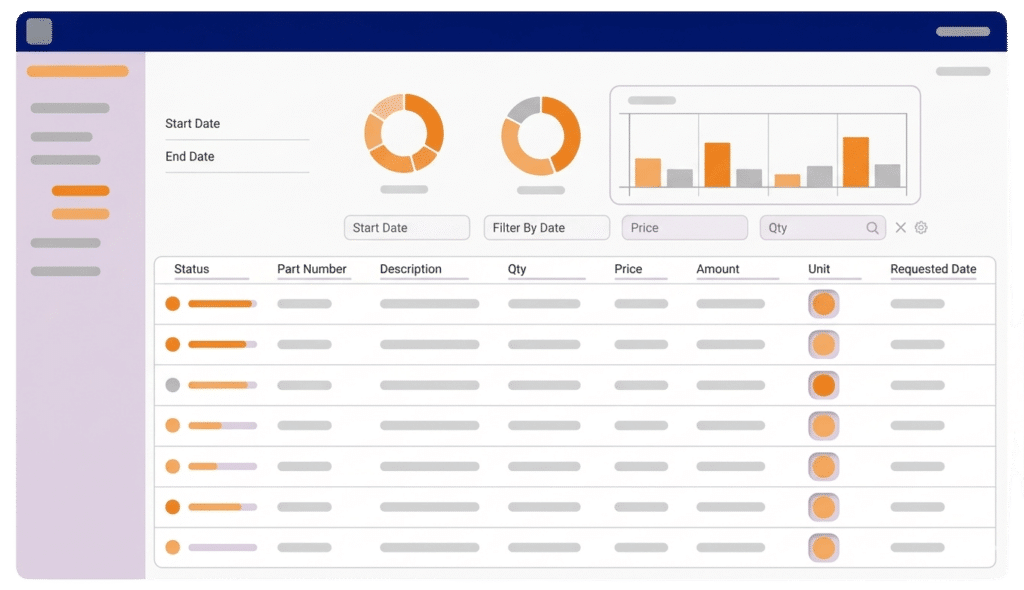Select the darkest Unit icon in third row
This screenshot has width=1024, height=590.
coord(824,385)
